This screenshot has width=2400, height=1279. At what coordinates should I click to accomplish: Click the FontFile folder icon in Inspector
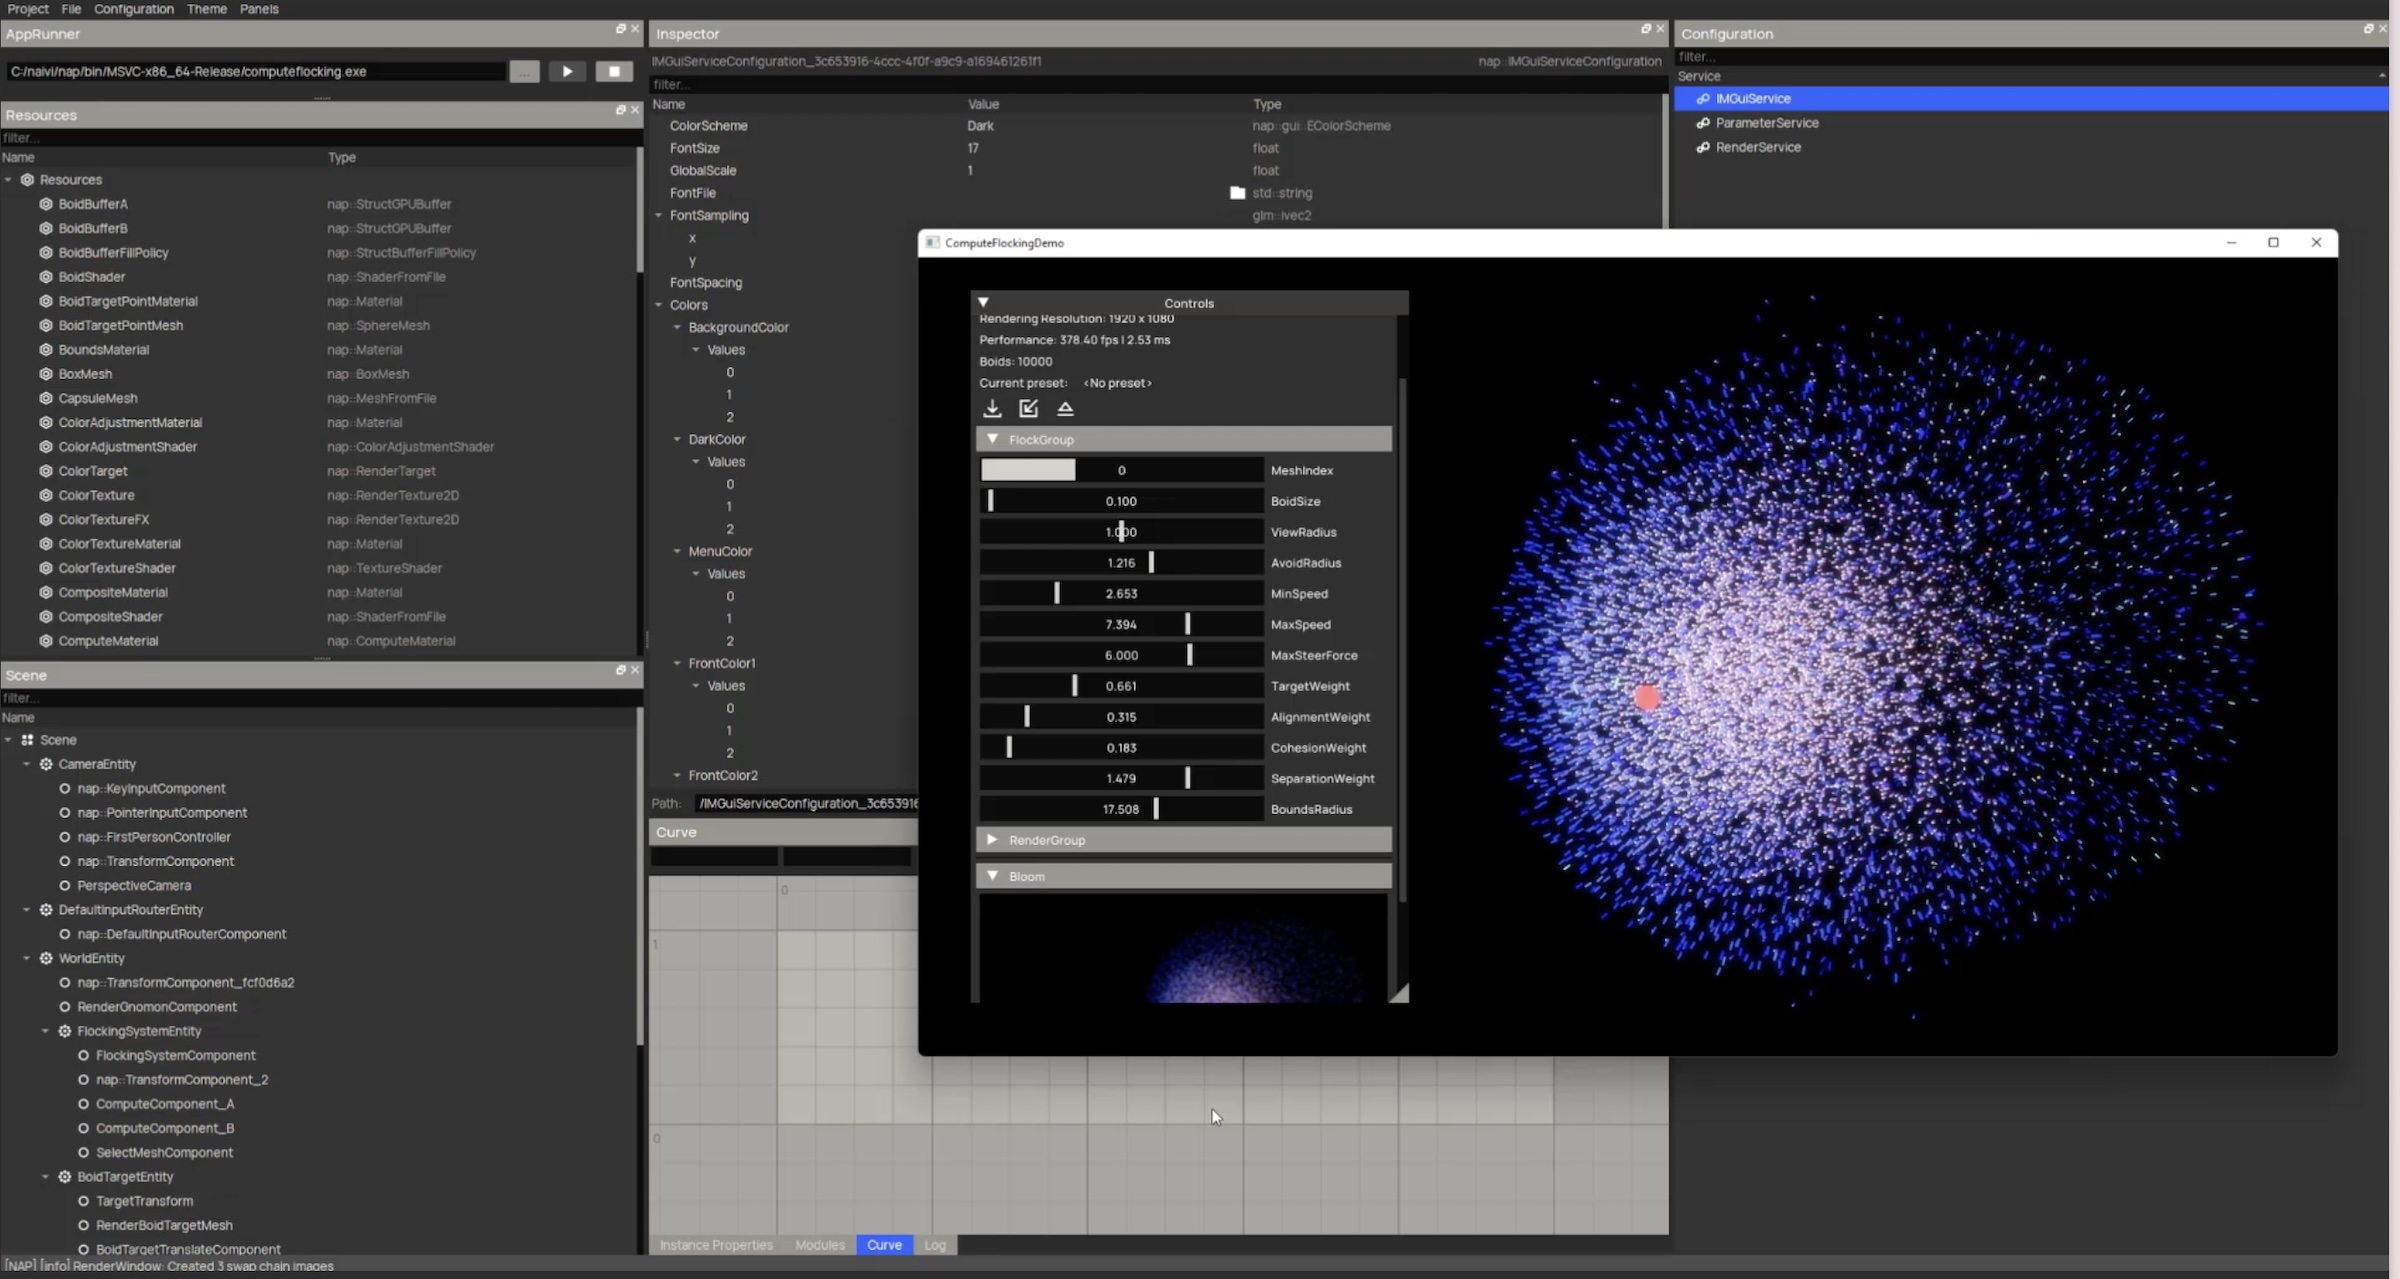coord(1236,192)
